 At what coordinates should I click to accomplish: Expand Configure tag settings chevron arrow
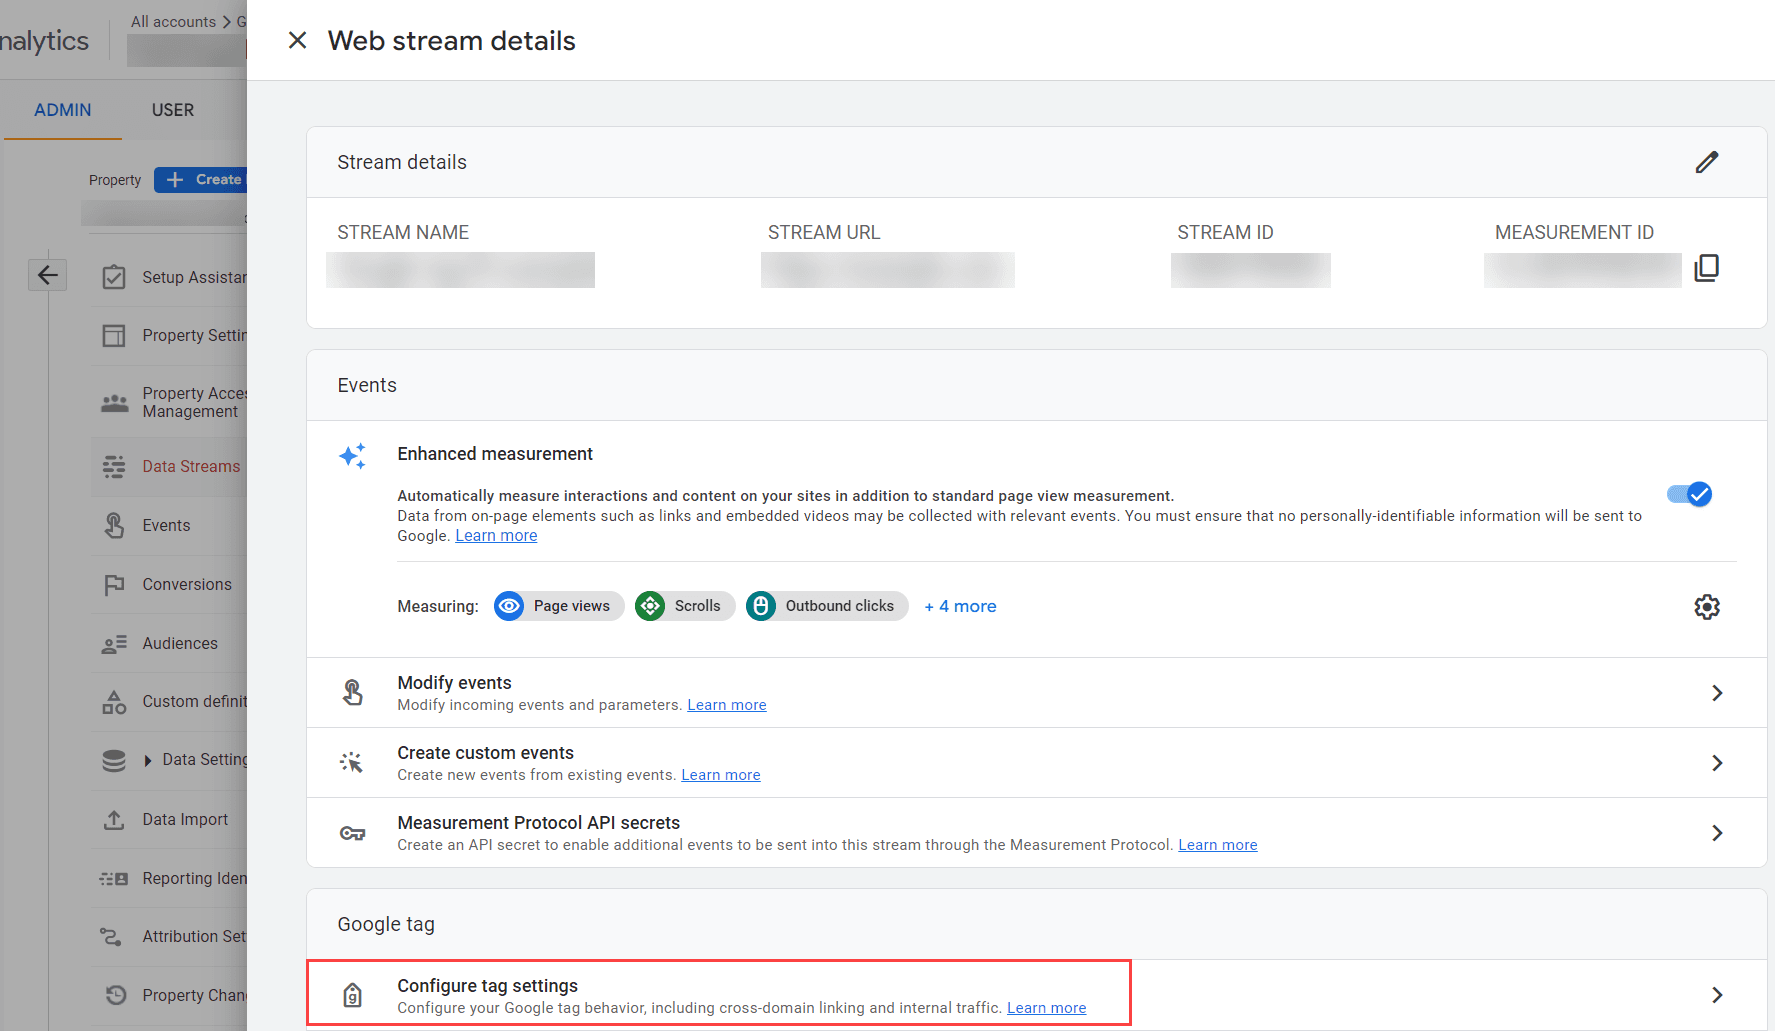1717,995
